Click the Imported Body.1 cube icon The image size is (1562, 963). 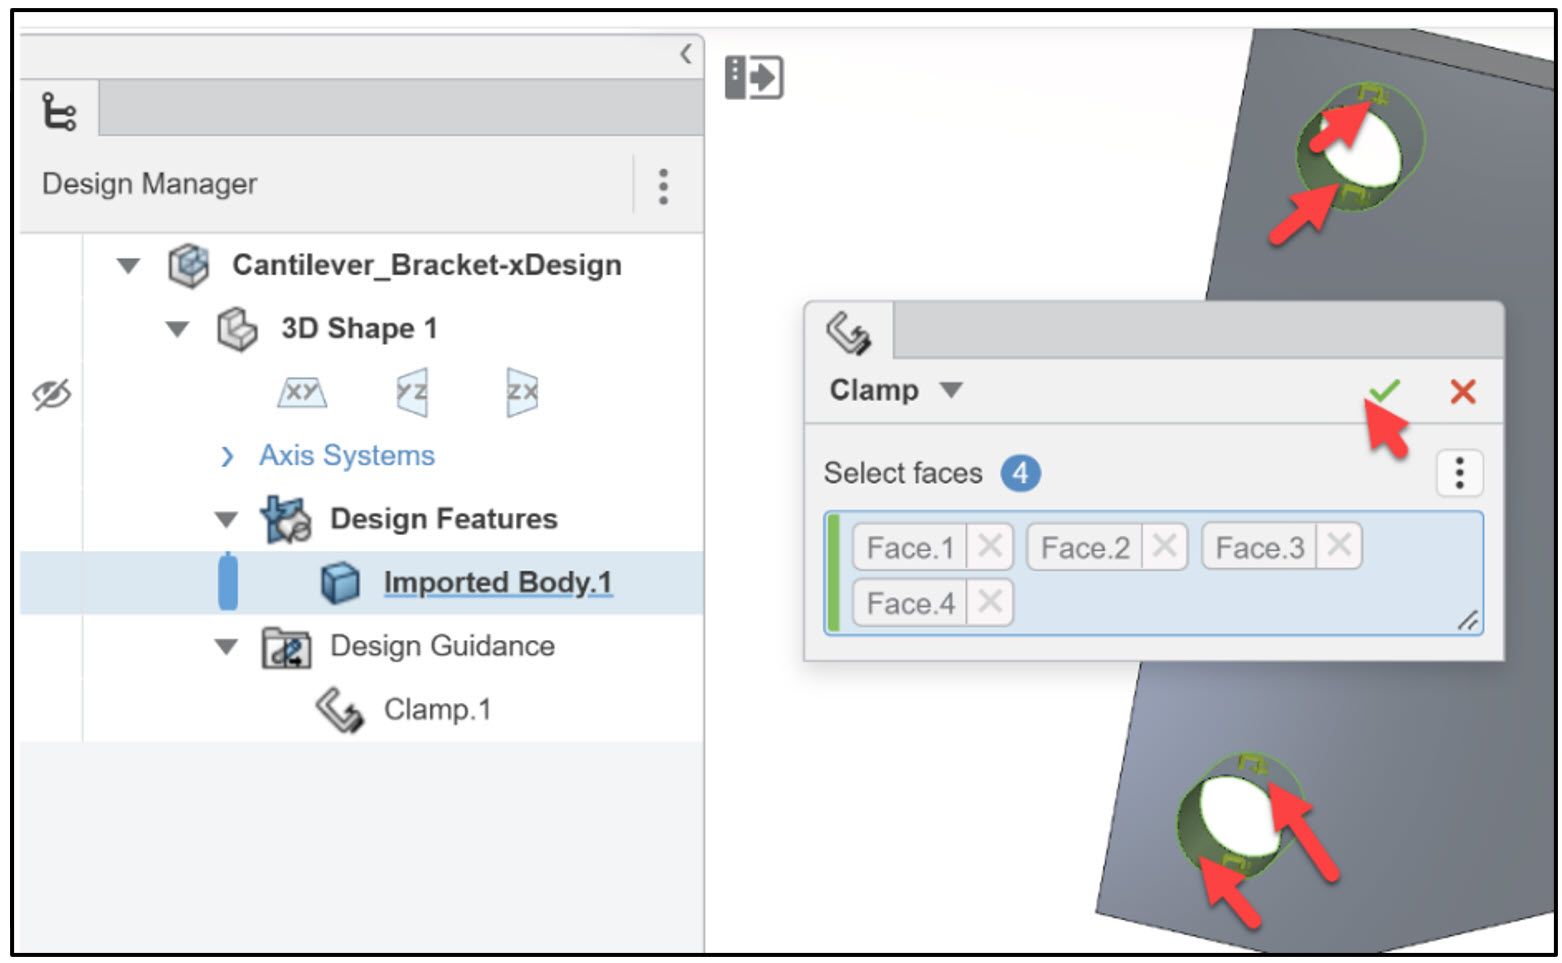340,582
